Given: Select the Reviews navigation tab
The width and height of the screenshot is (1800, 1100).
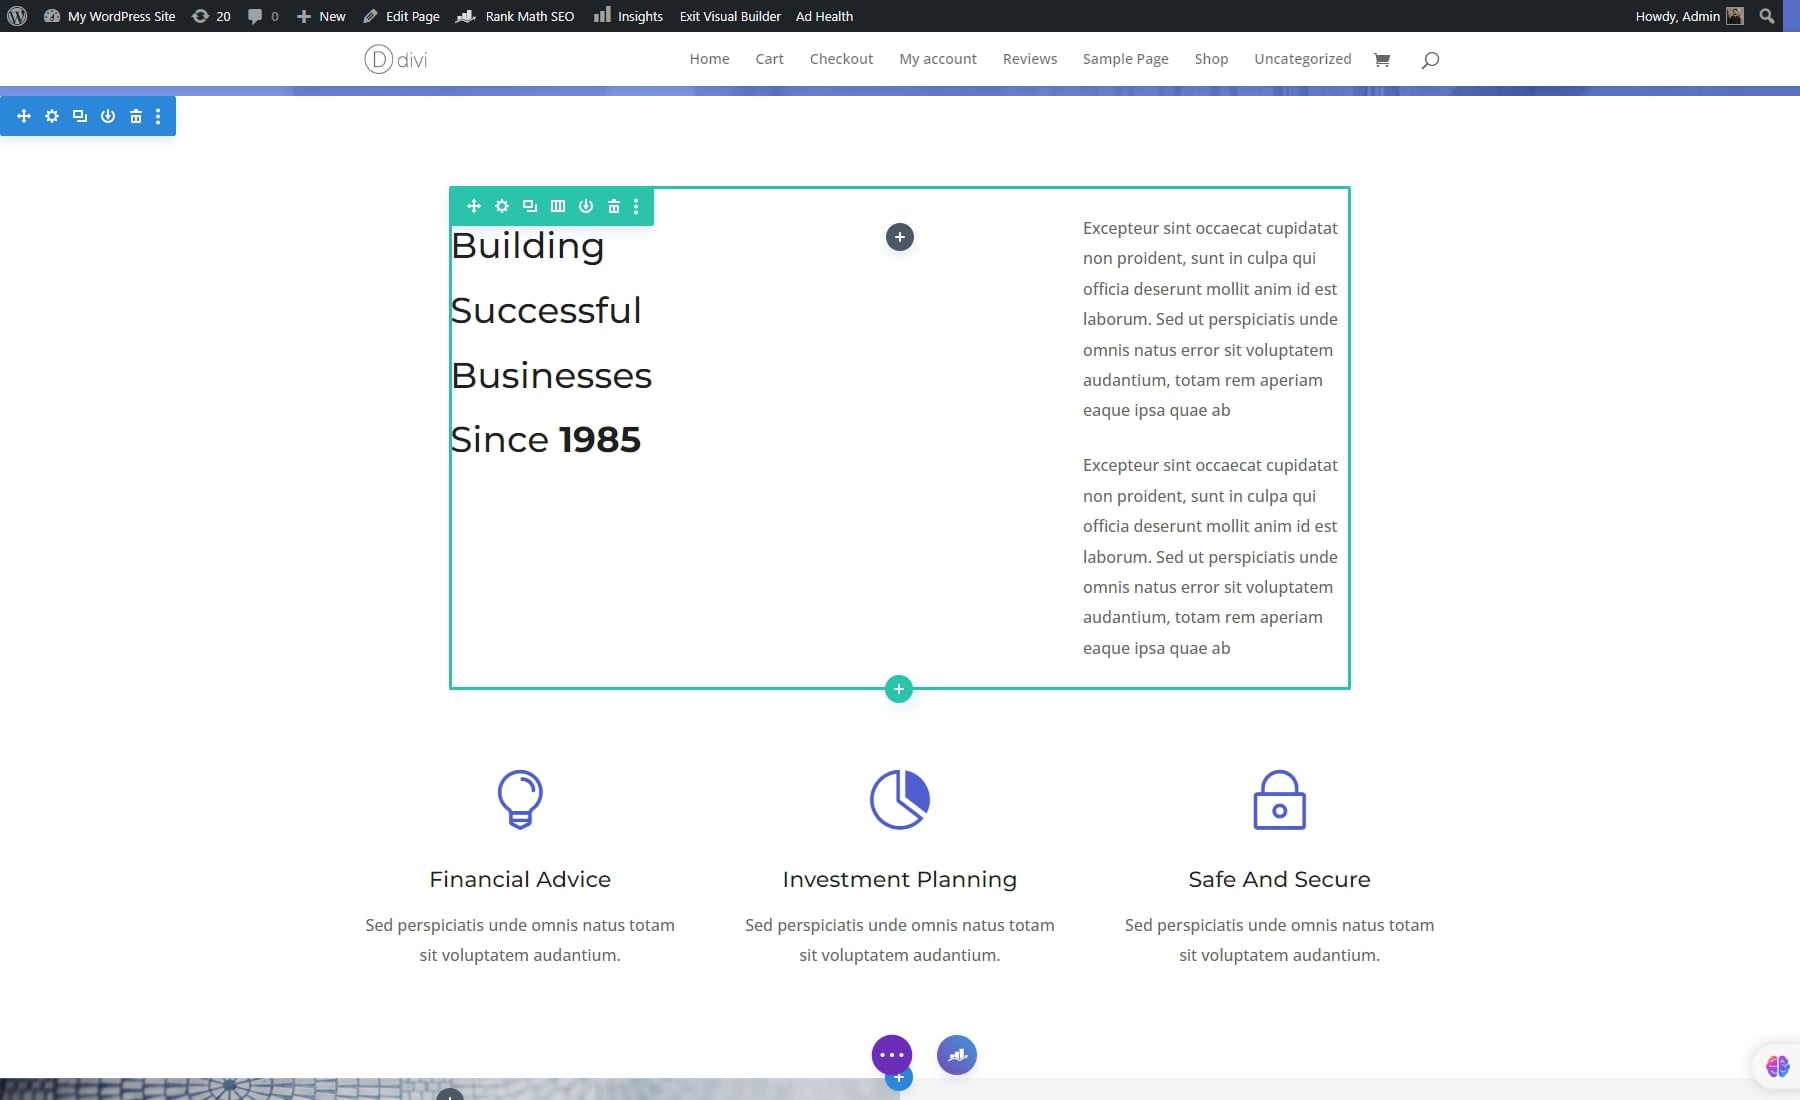Looking at the screenshot, I should [1030, 59].
